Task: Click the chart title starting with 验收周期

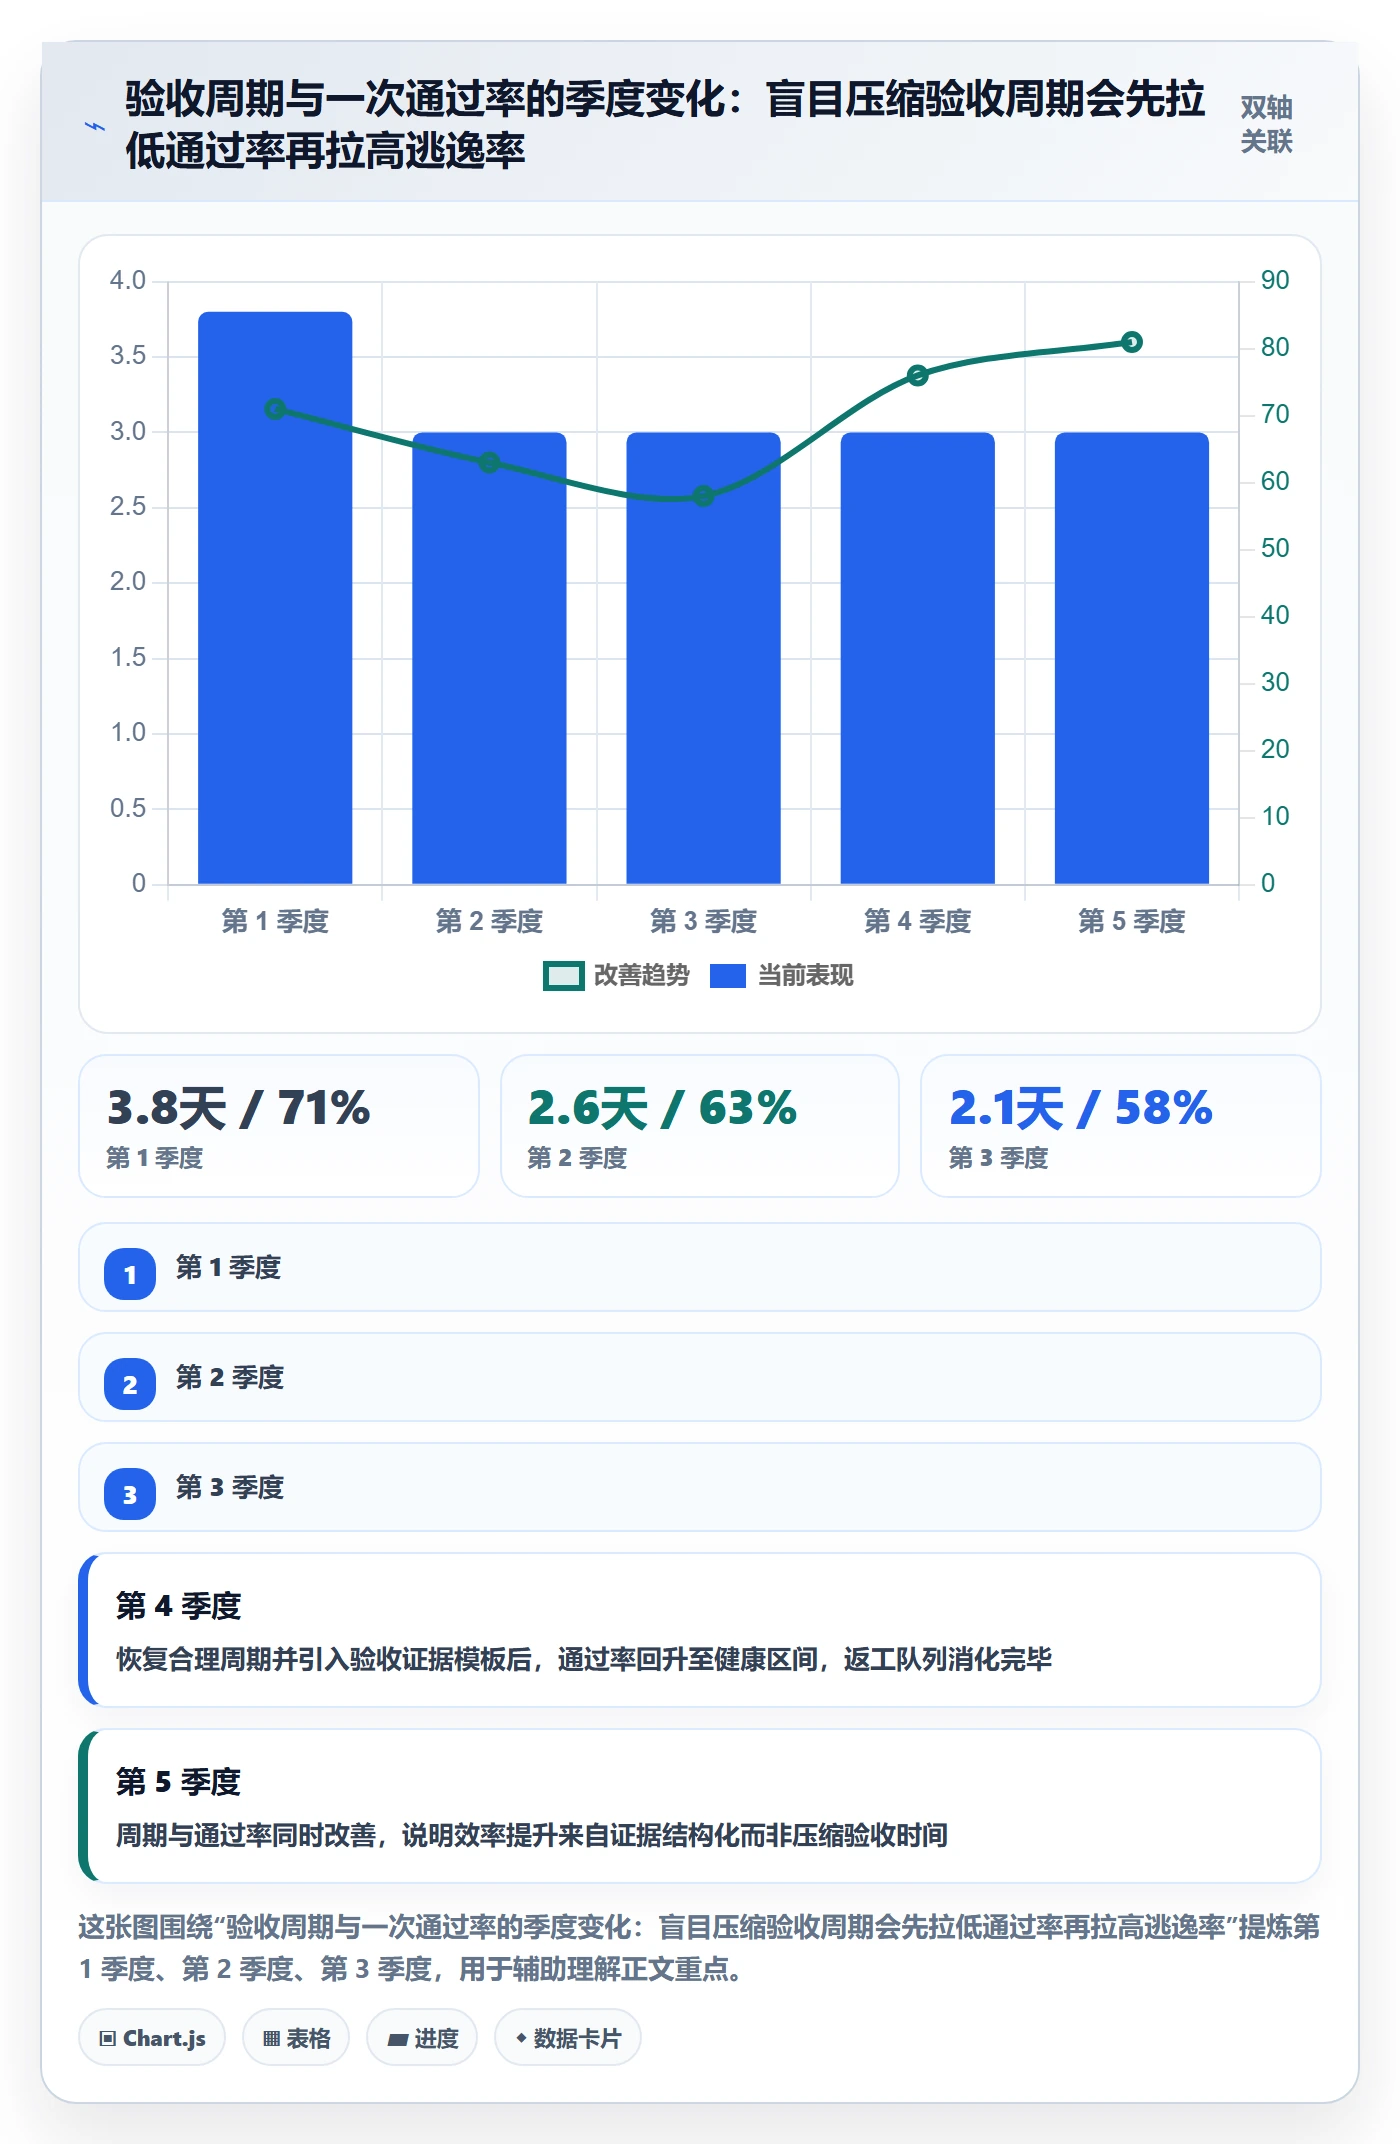Action: [665, 125]
